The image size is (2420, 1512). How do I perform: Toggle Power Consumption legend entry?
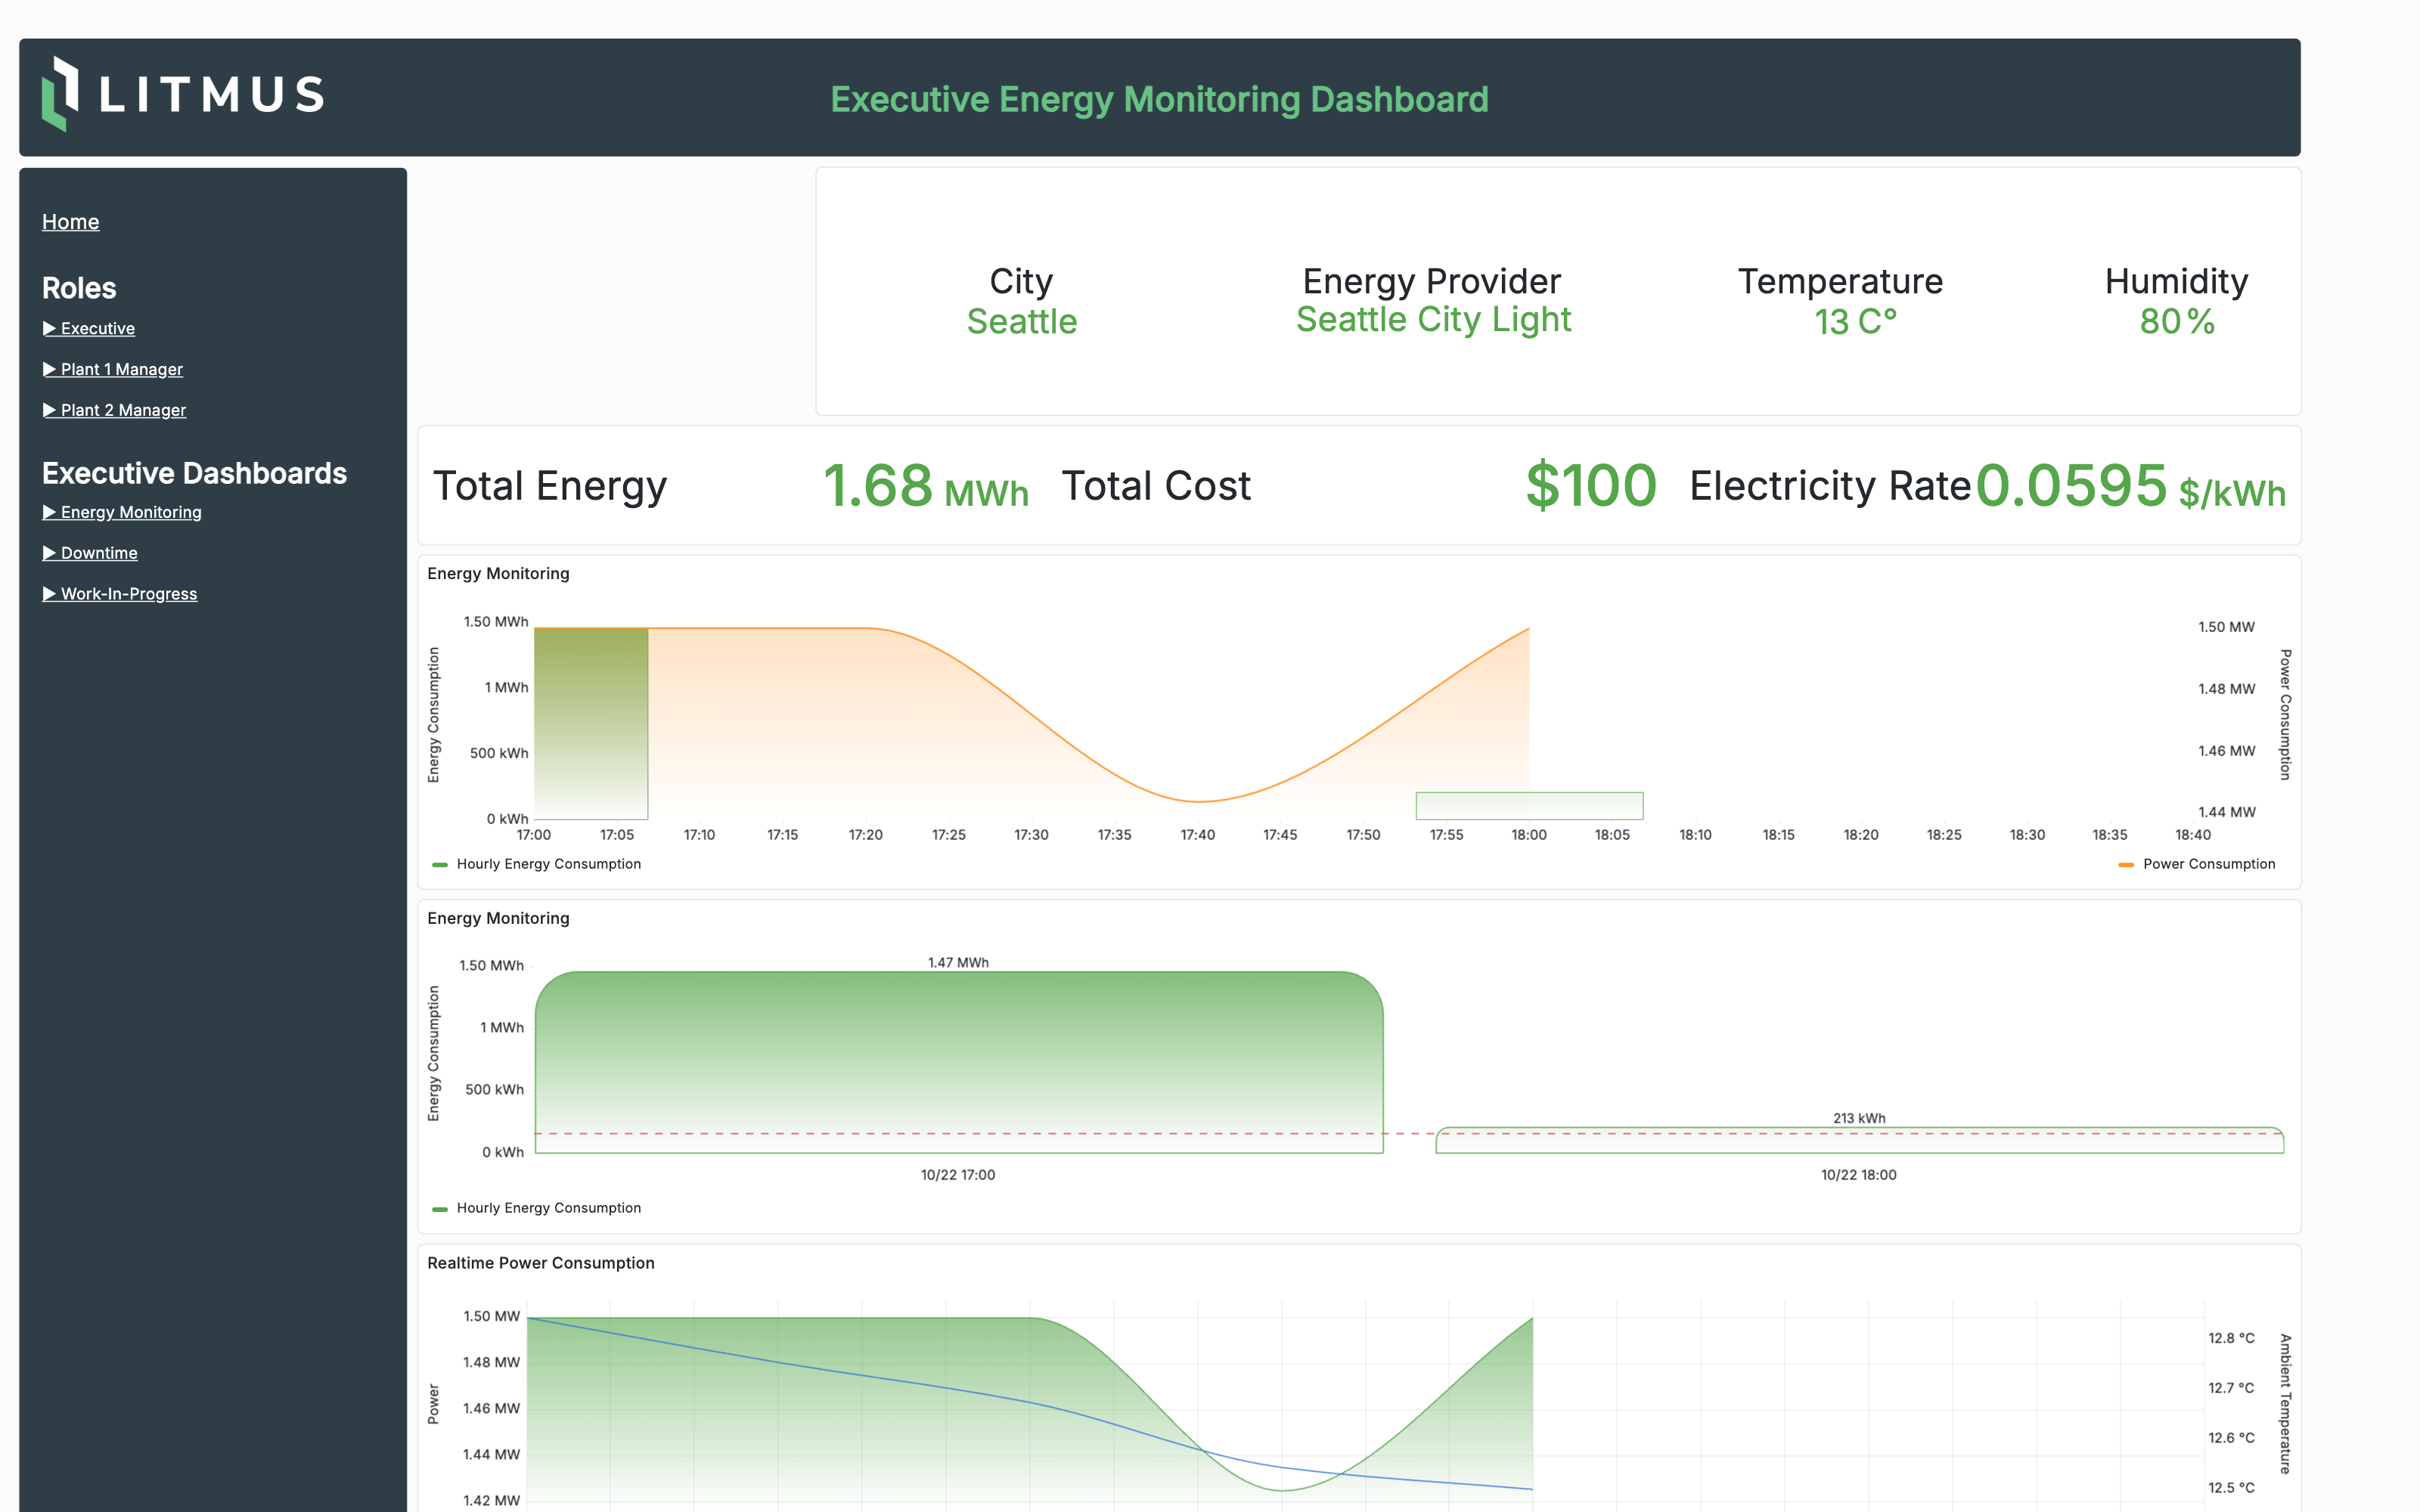click(x=2208, y=864)
